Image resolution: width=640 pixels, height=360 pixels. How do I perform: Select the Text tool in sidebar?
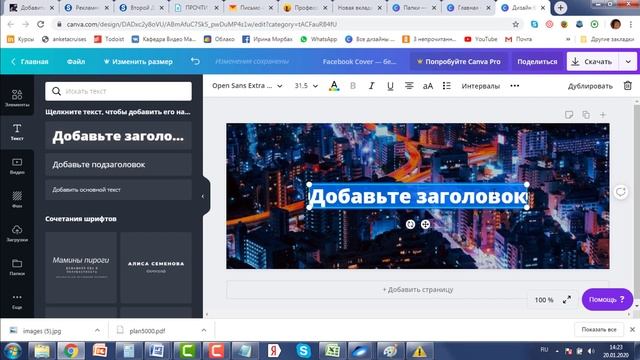(x=17, y=132)
